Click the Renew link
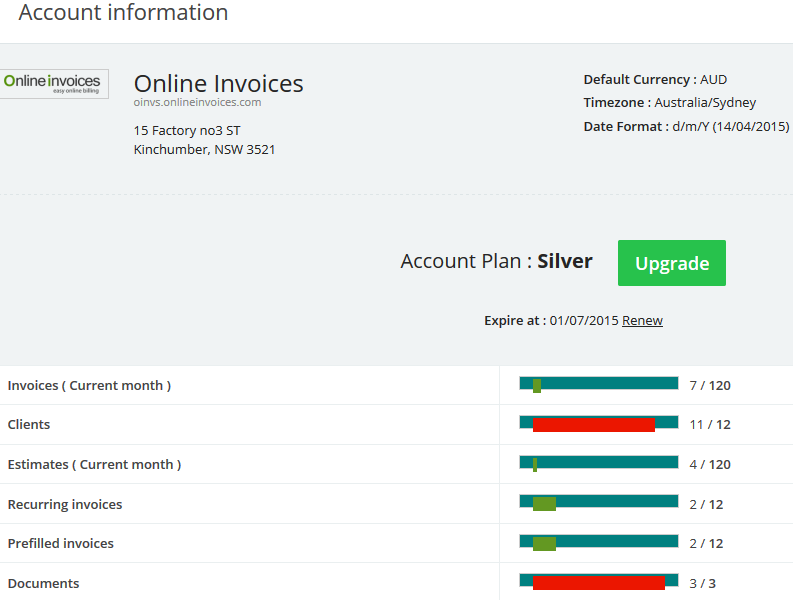 [x=642, y=321]
